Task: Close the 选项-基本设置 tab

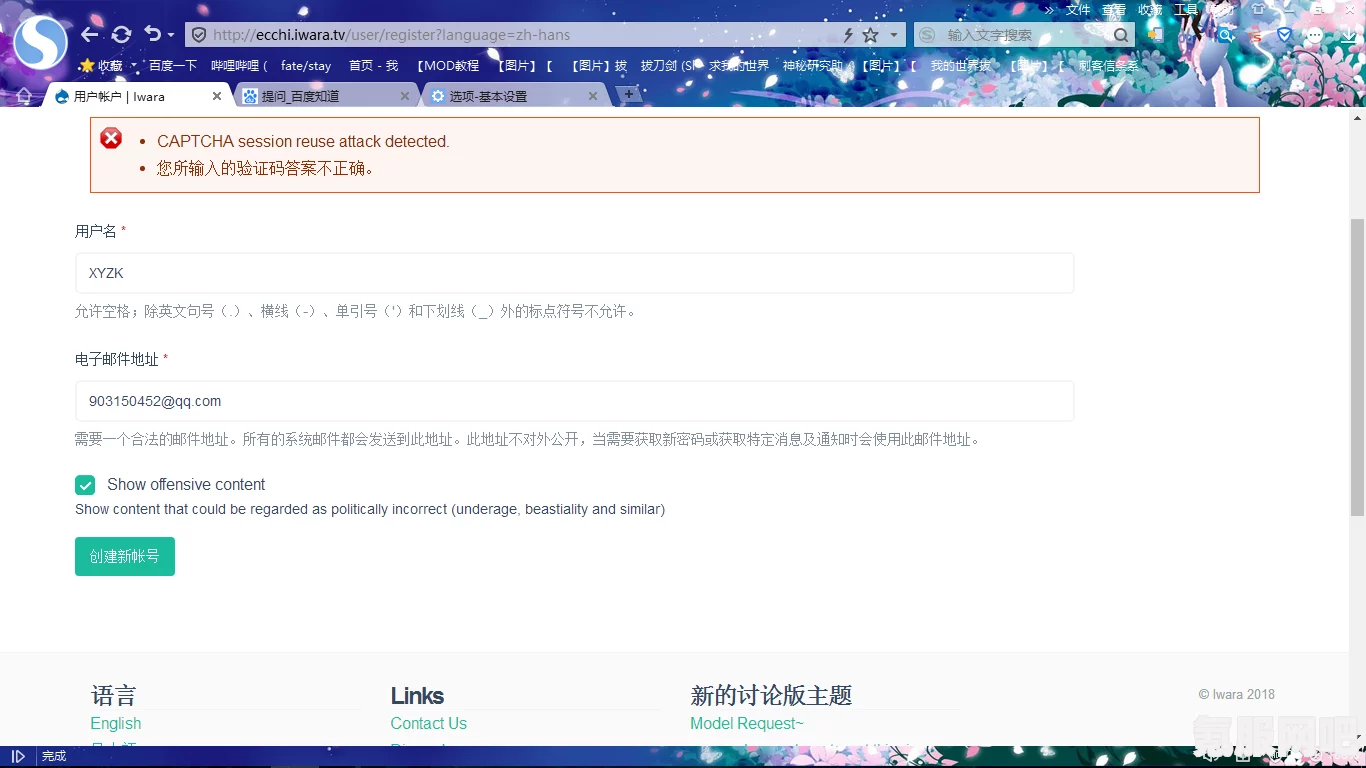Action: pos(593,97)
